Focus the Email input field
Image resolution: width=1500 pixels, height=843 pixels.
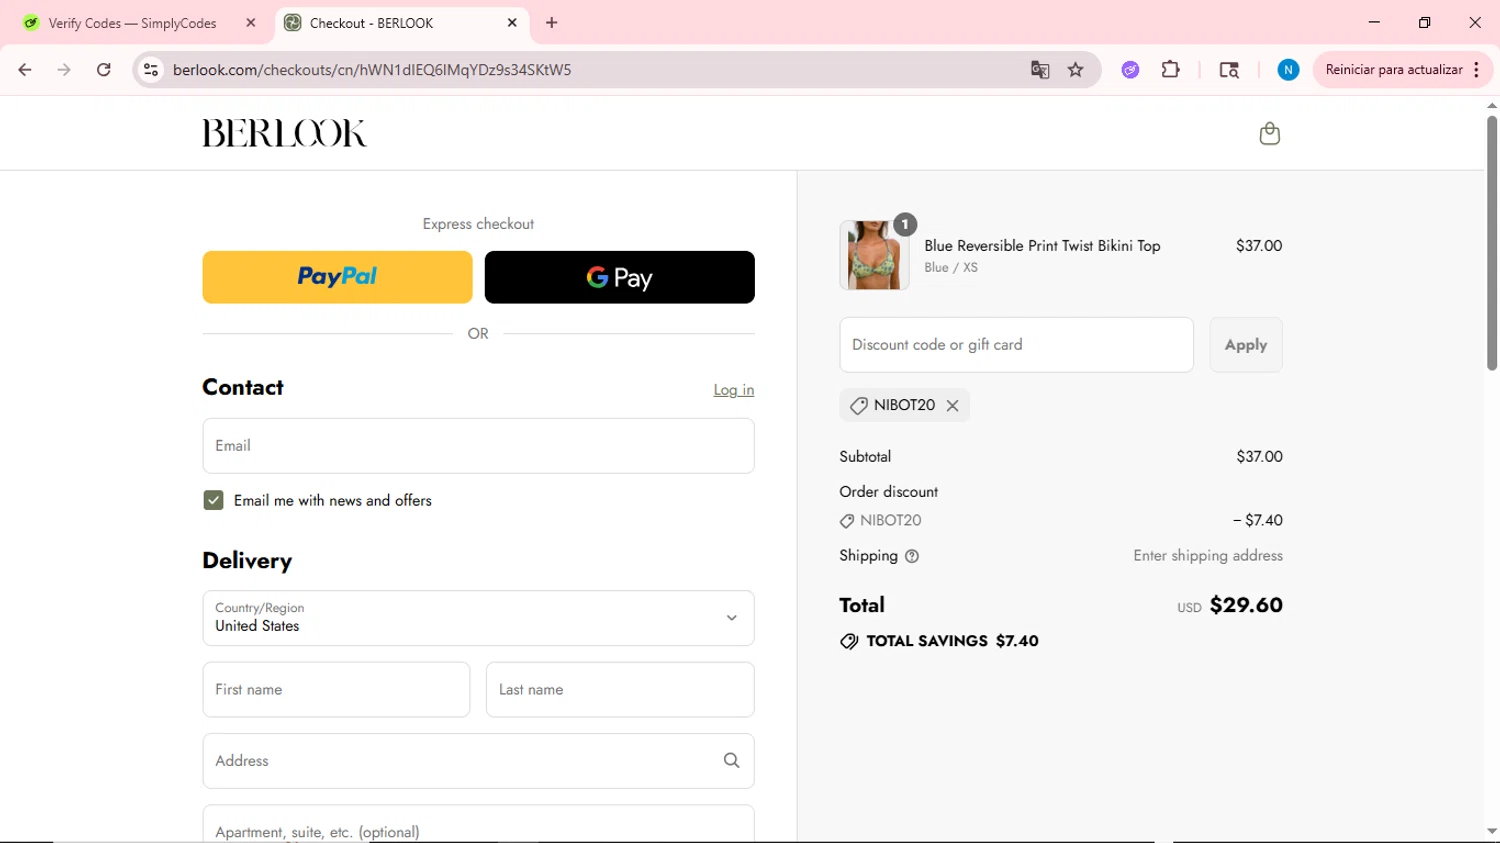tap(478, 446)
